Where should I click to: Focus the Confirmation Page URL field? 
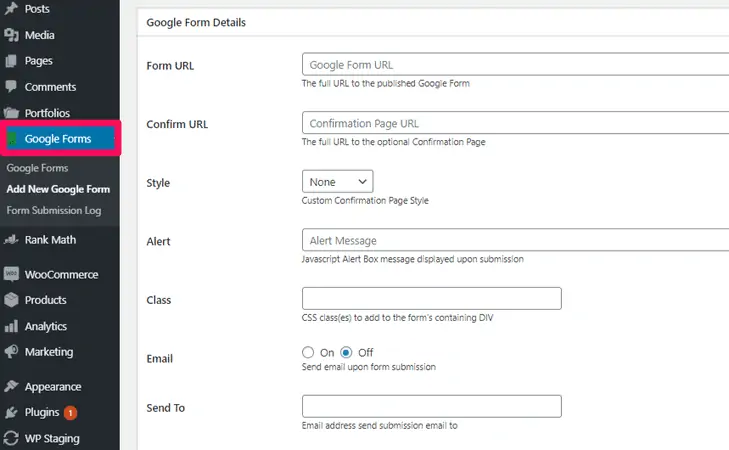tap(515, 123)
